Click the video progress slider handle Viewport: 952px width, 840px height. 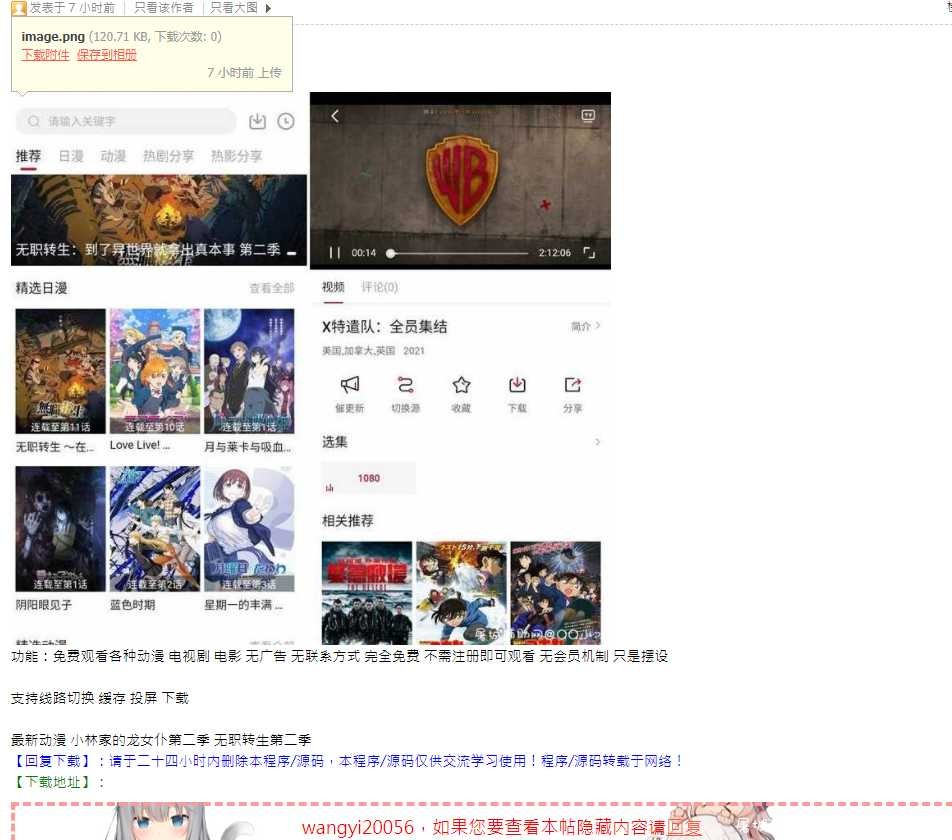coord(391,253)
